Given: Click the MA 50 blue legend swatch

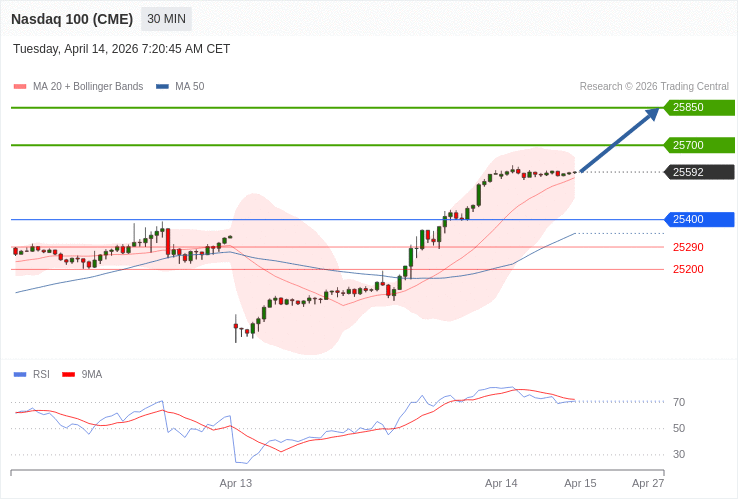Looking at the screenshot, I should tap(162, 87).
